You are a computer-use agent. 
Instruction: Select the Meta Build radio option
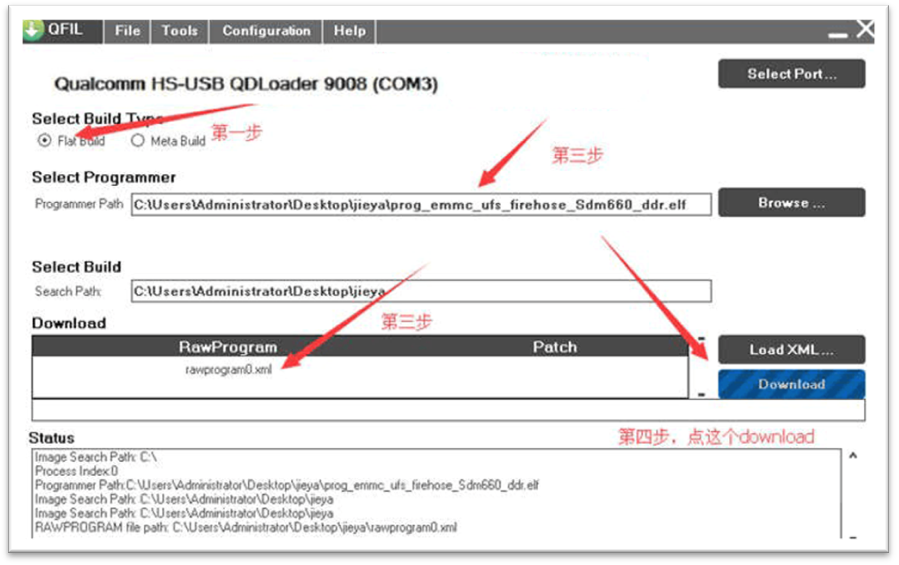pyautogui.click(x=138, y=141)
